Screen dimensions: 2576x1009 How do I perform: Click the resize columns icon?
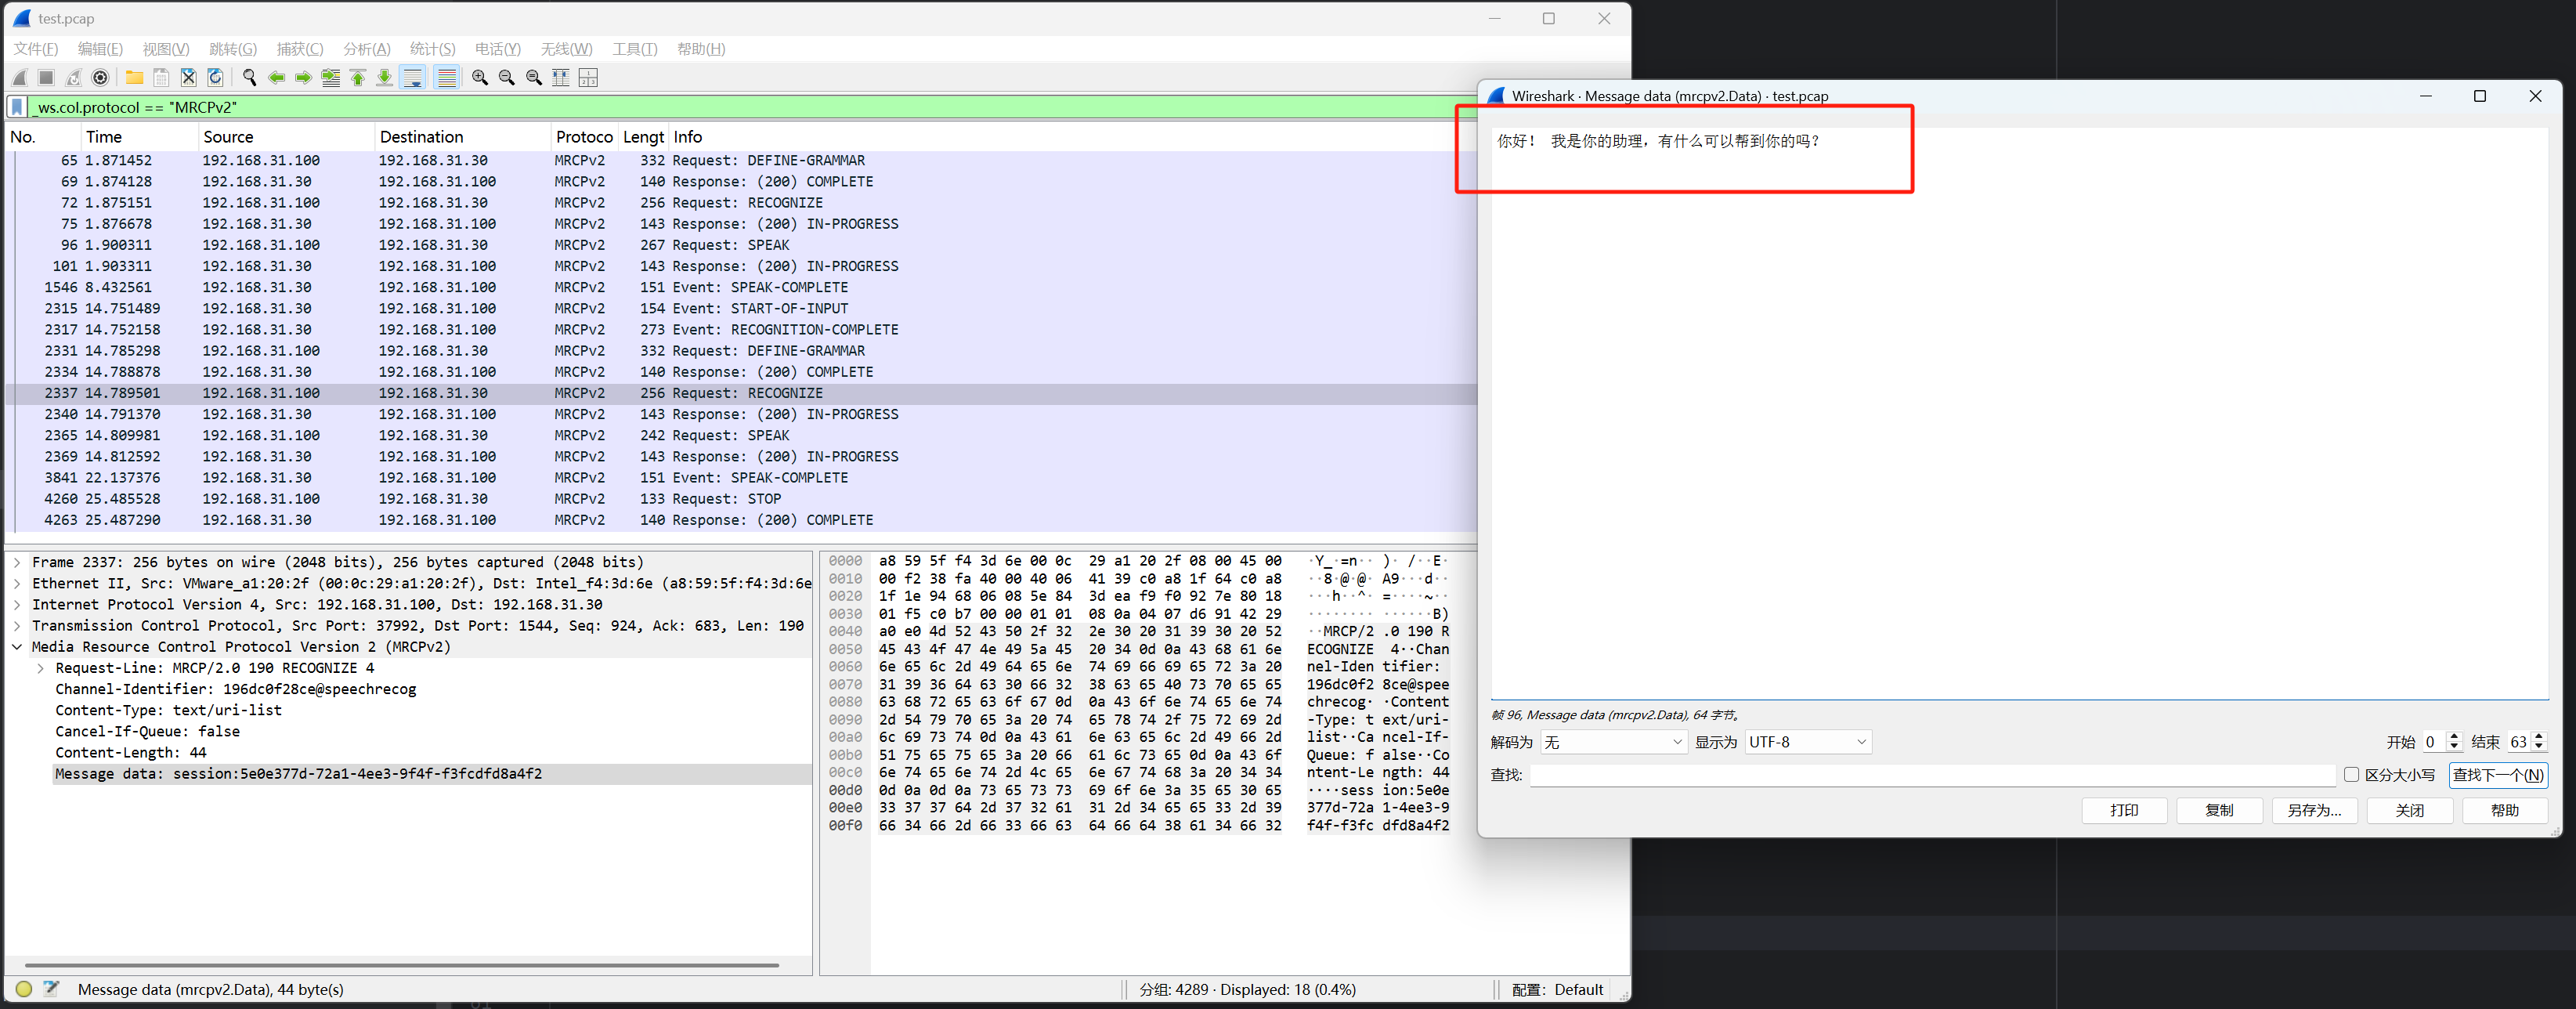[561, 78]
